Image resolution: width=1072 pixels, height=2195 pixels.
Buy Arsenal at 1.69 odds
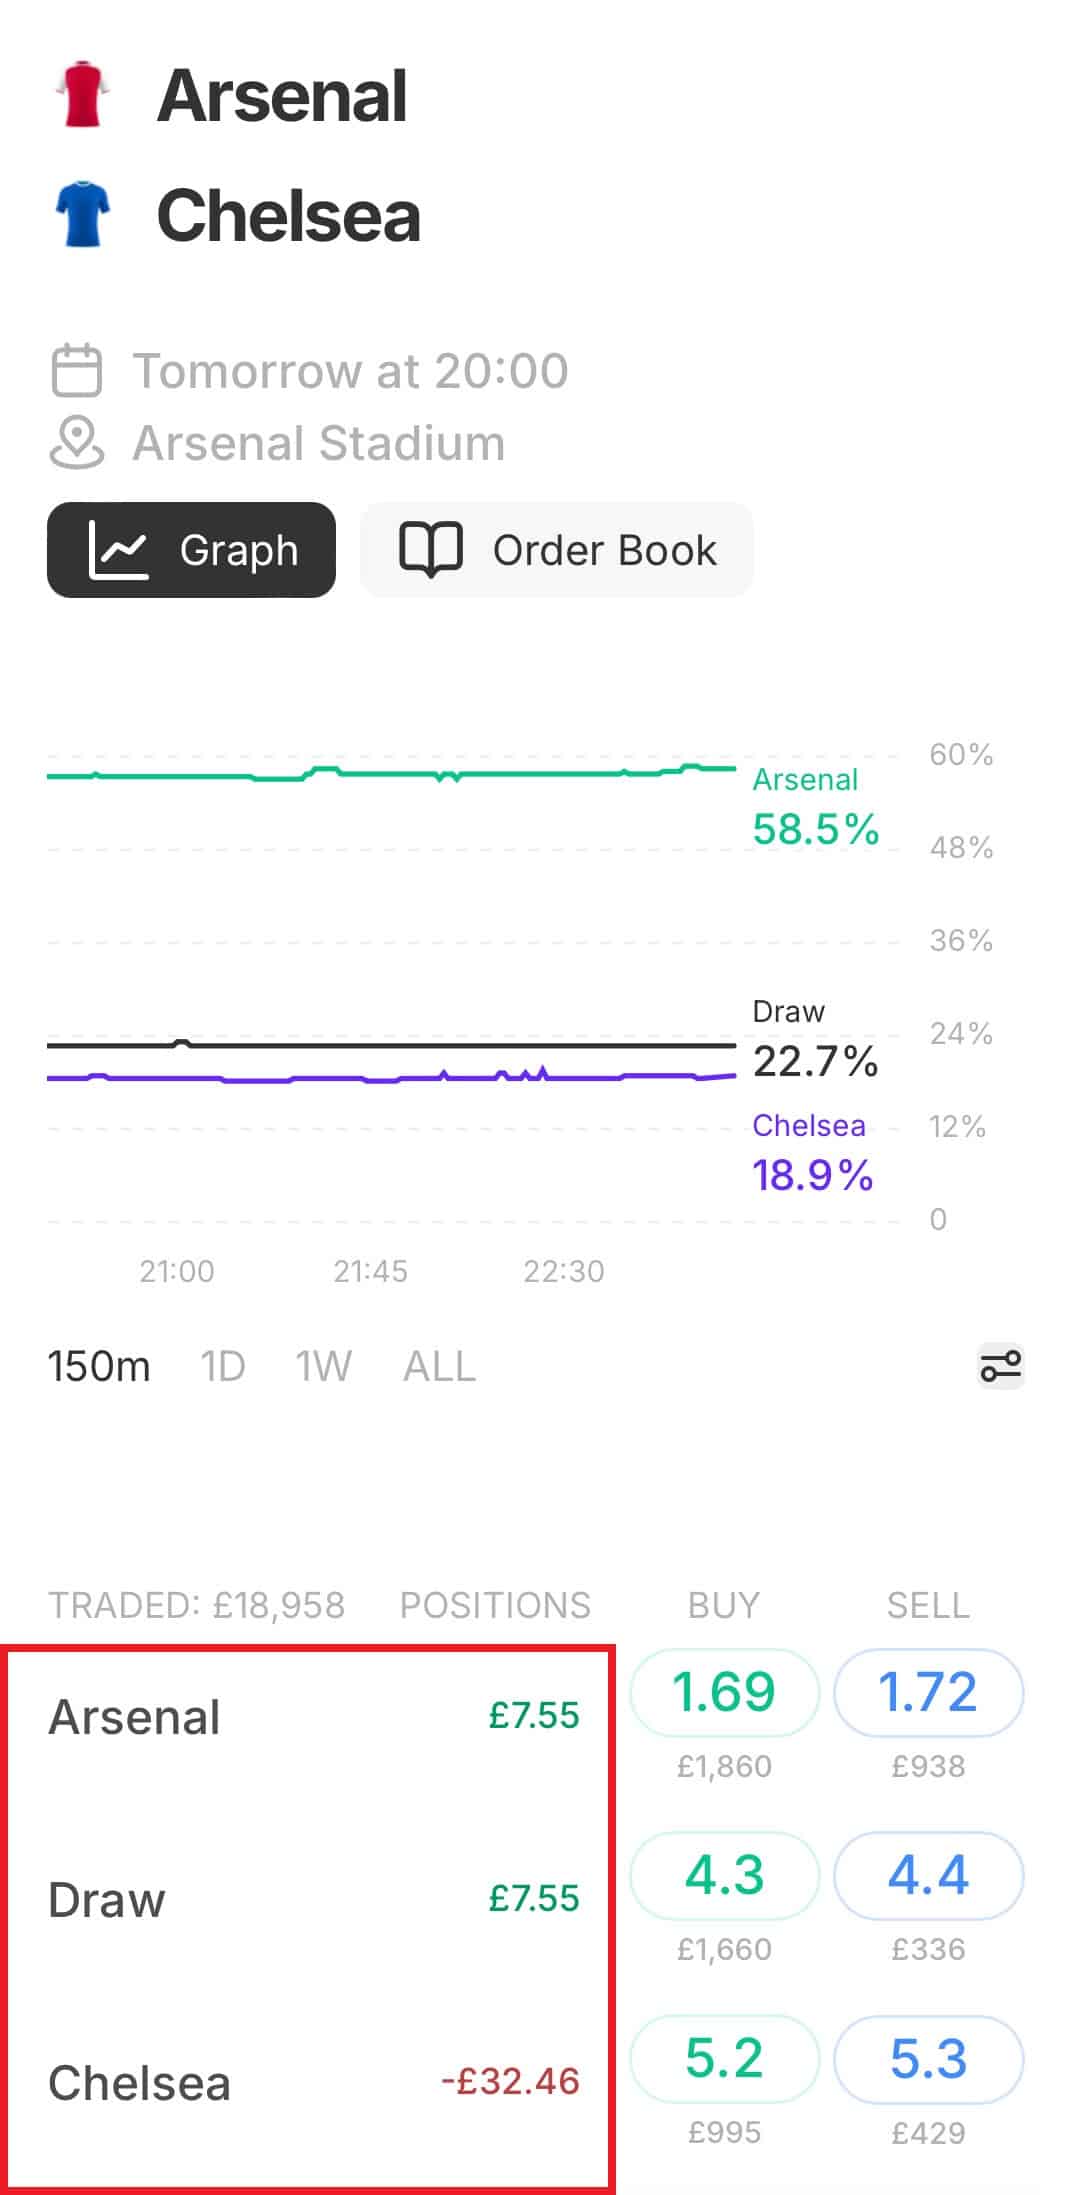coord(724,1692)
